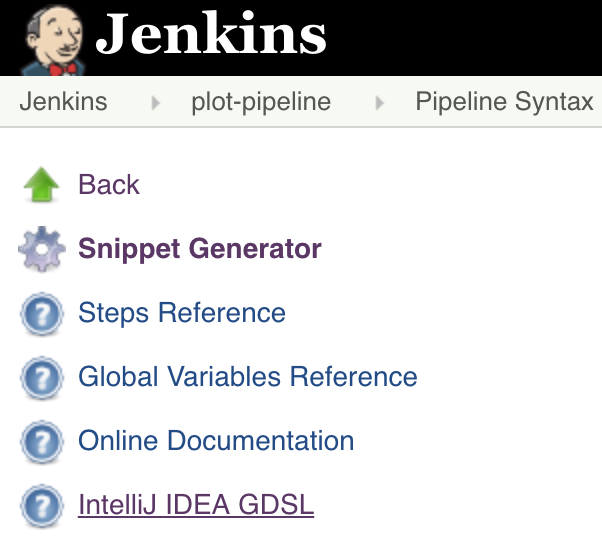Click the Jenkins header title text
The image size is (602, 546).
coord(211,34)
